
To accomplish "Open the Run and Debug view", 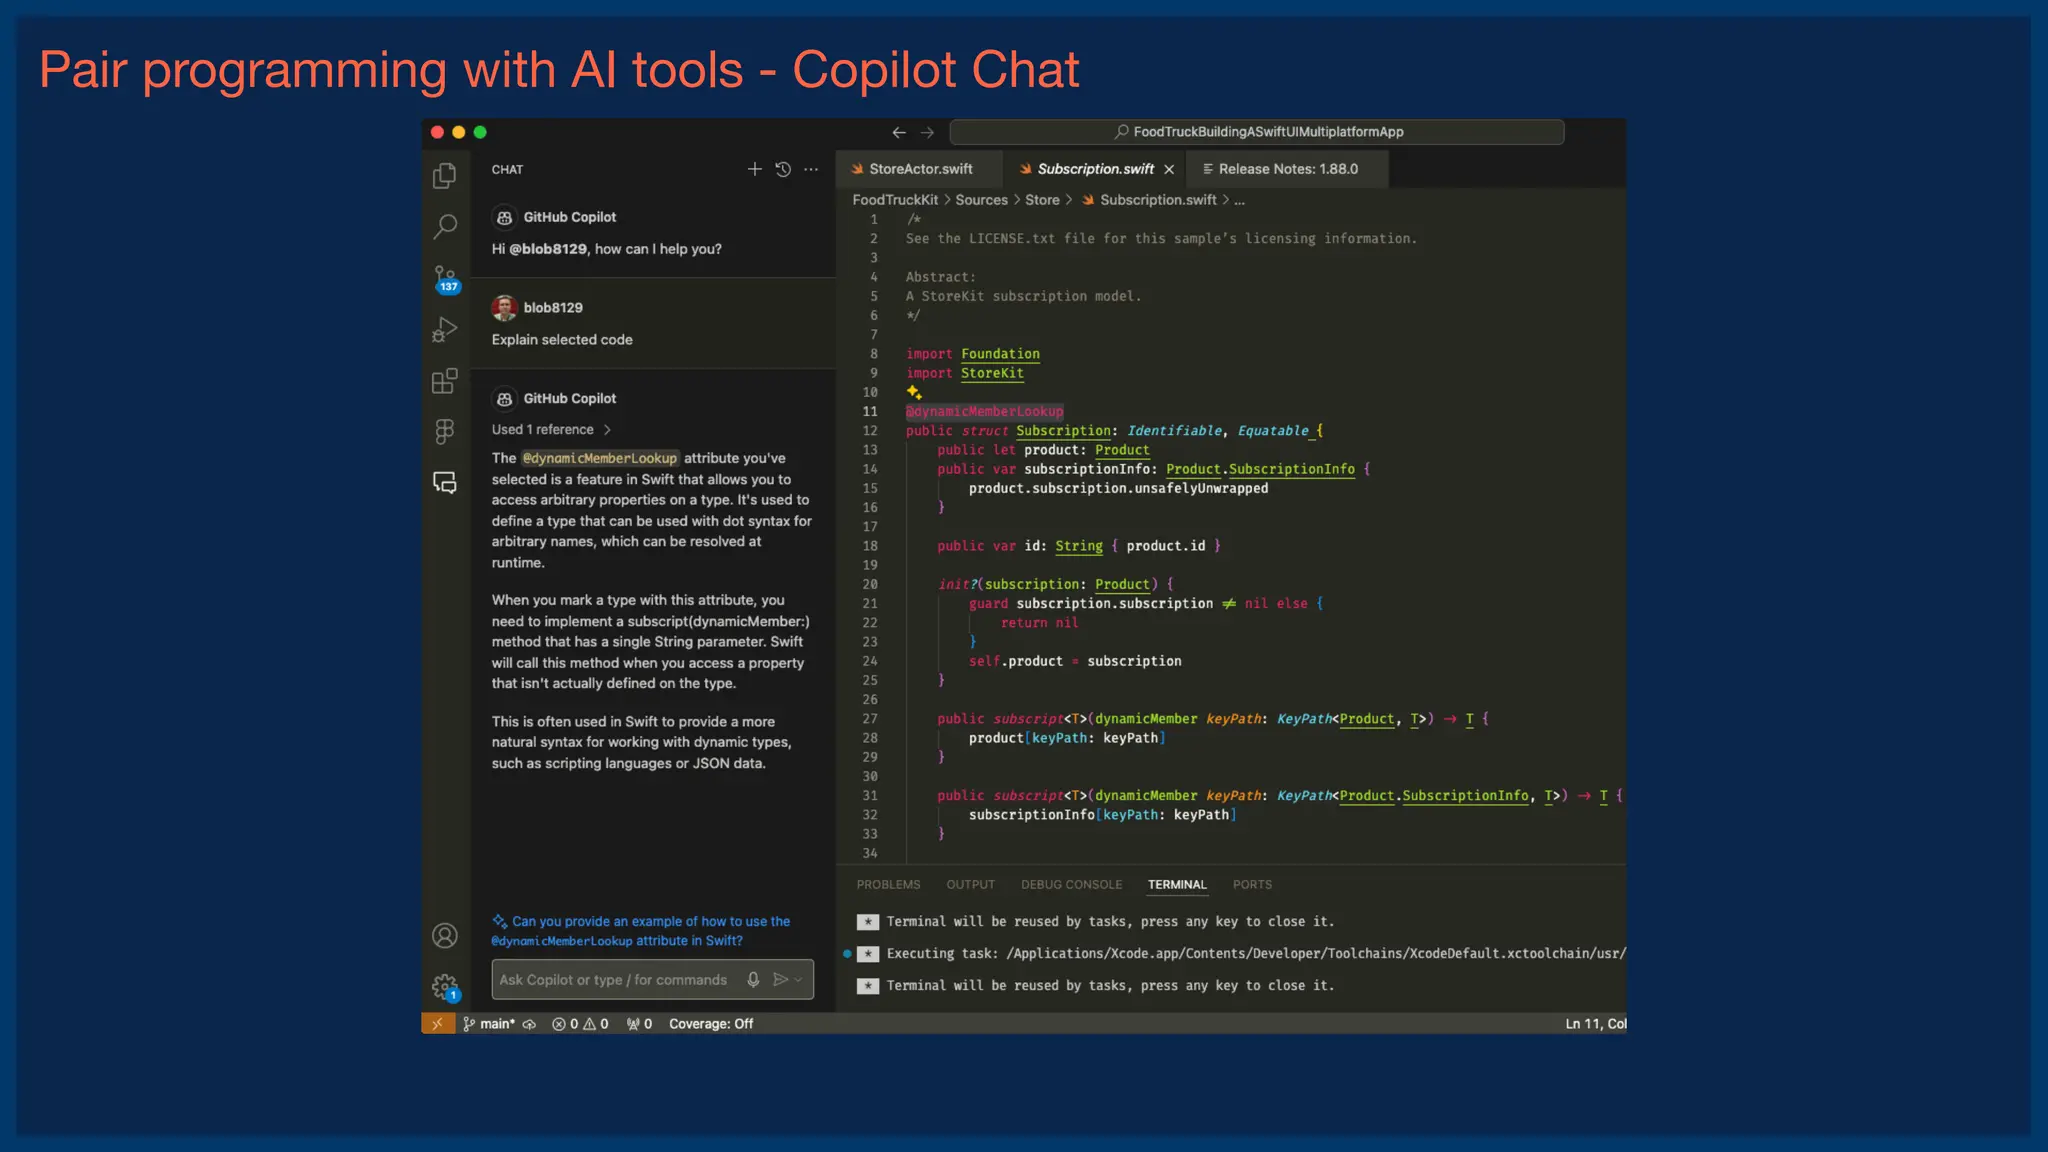I will point(445,330).
